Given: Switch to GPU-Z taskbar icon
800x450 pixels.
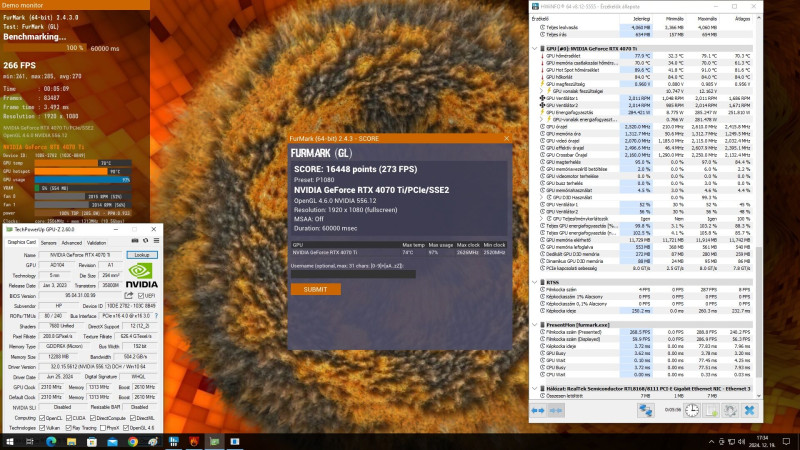Looking at the screenshot, I should 214,441.
